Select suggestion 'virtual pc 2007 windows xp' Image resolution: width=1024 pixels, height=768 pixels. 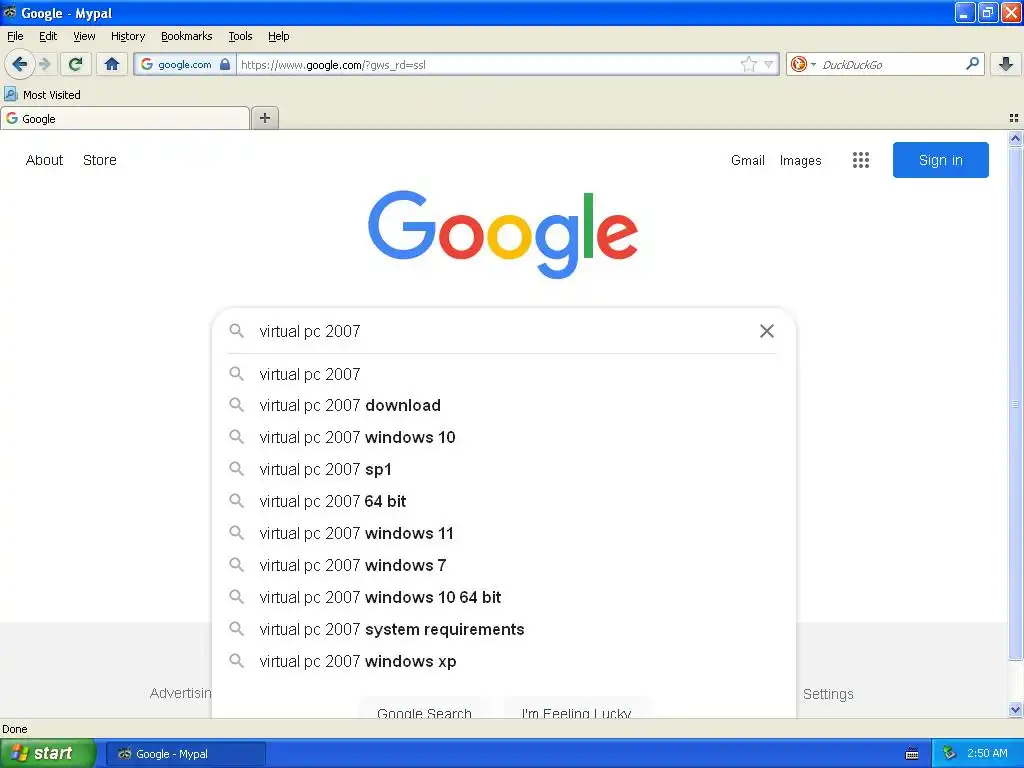(x=503, y=662)
